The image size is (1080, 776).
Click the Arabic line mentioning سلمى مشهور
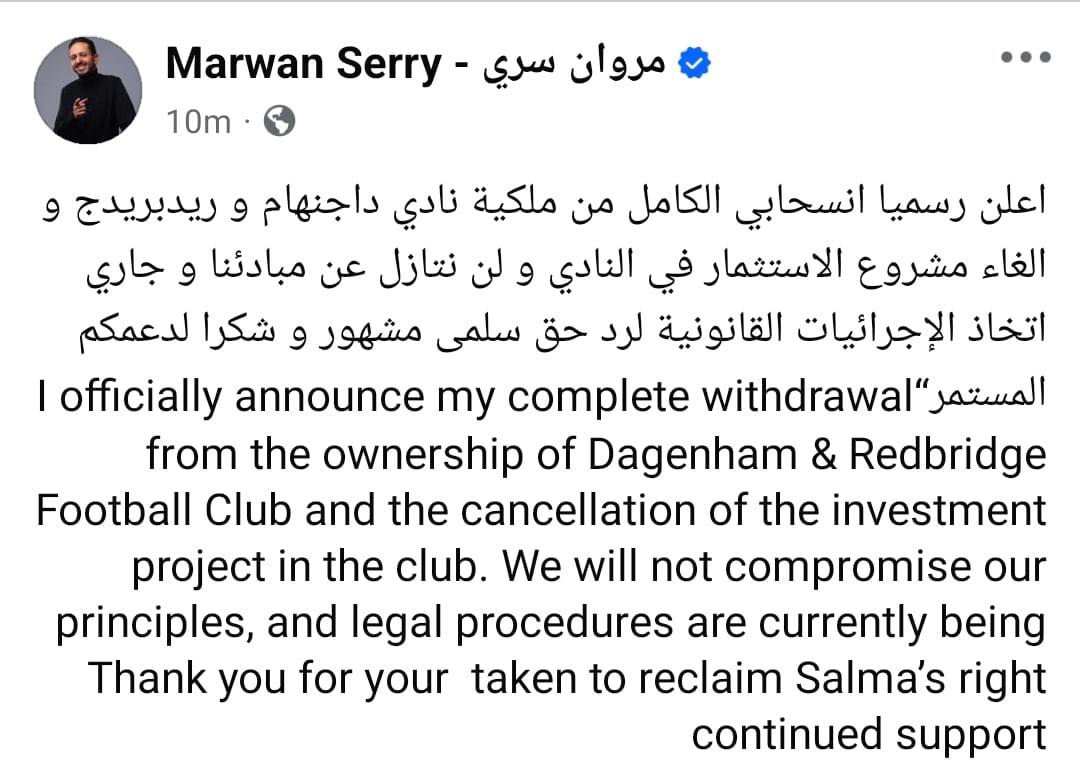pos(563,328)
